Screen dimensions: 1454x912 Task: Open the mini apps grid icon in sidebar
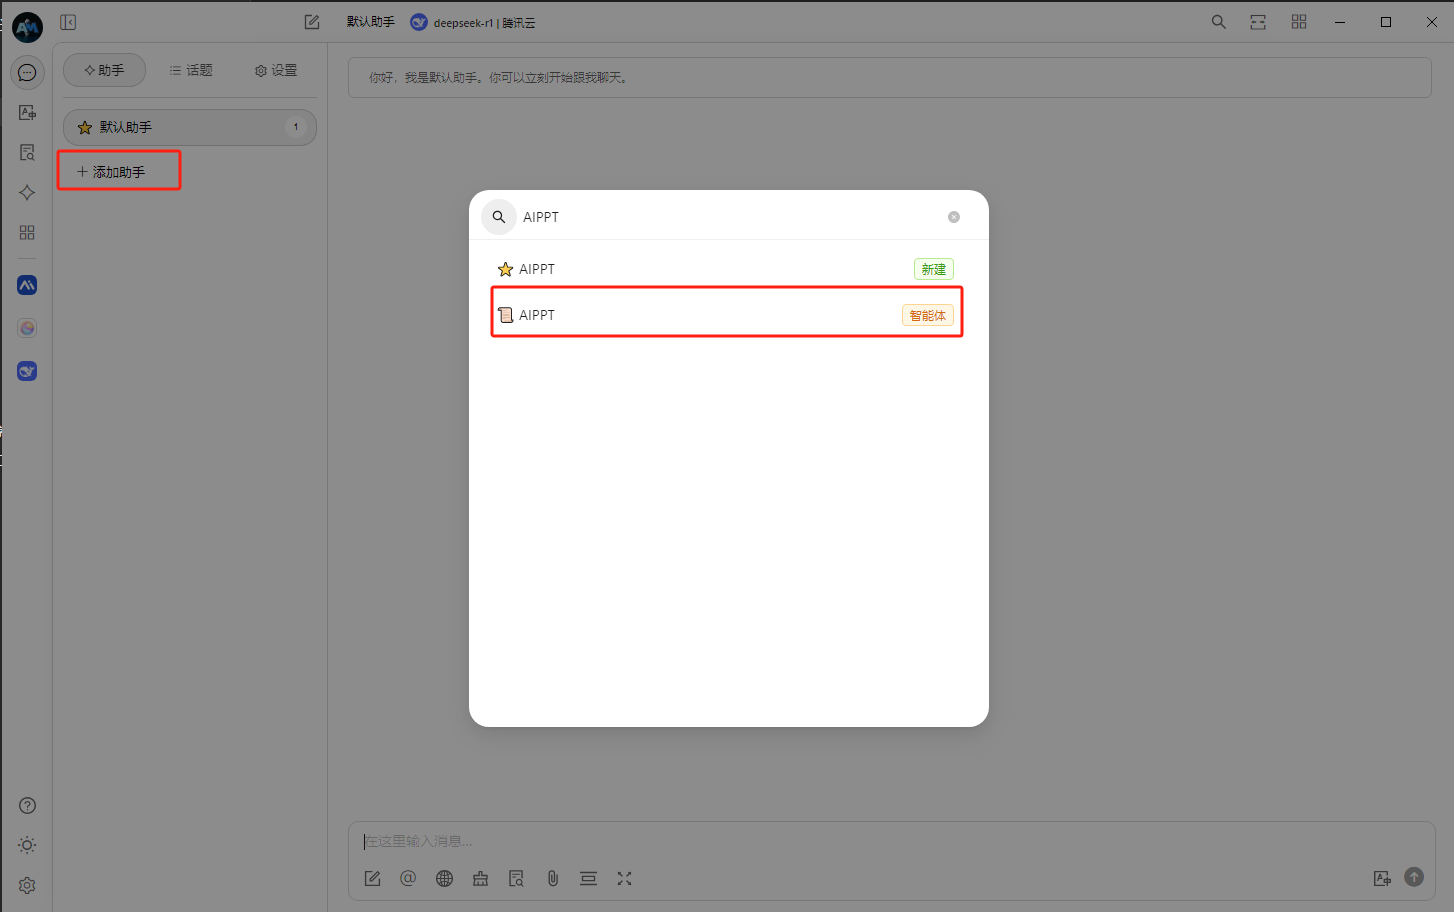point(27,233)
